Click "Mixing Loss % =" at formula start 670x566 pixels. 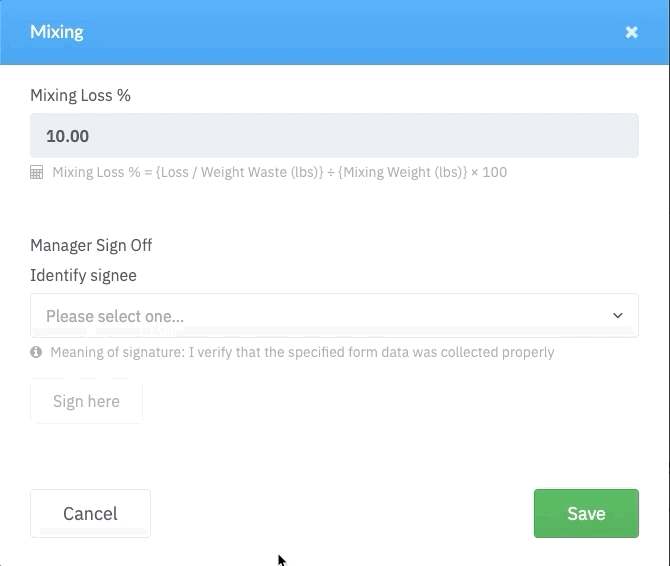(x=101, y=172)
